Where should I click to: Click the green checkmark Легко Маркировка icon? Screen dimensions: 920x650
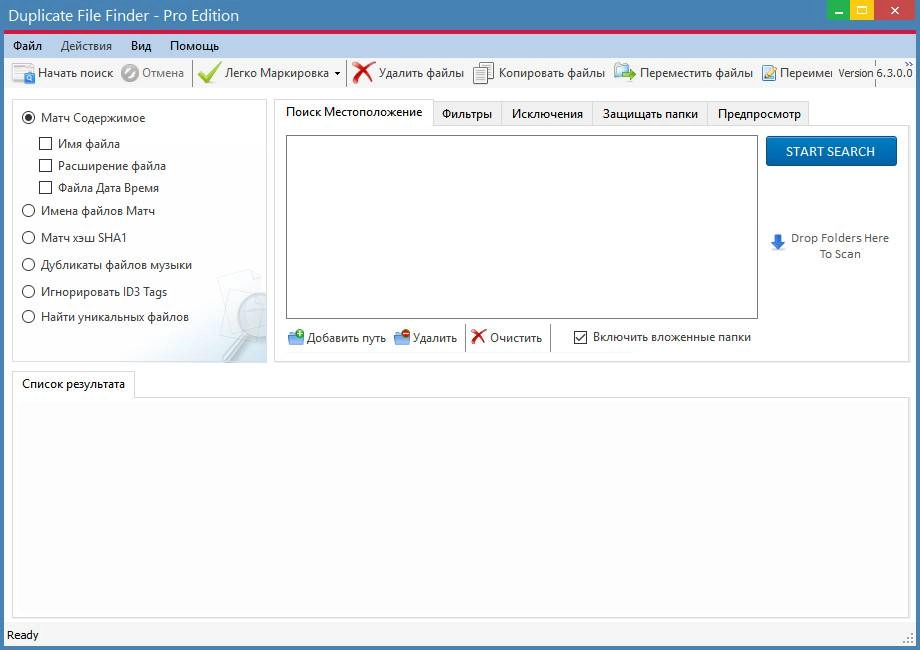pos(209,73)
